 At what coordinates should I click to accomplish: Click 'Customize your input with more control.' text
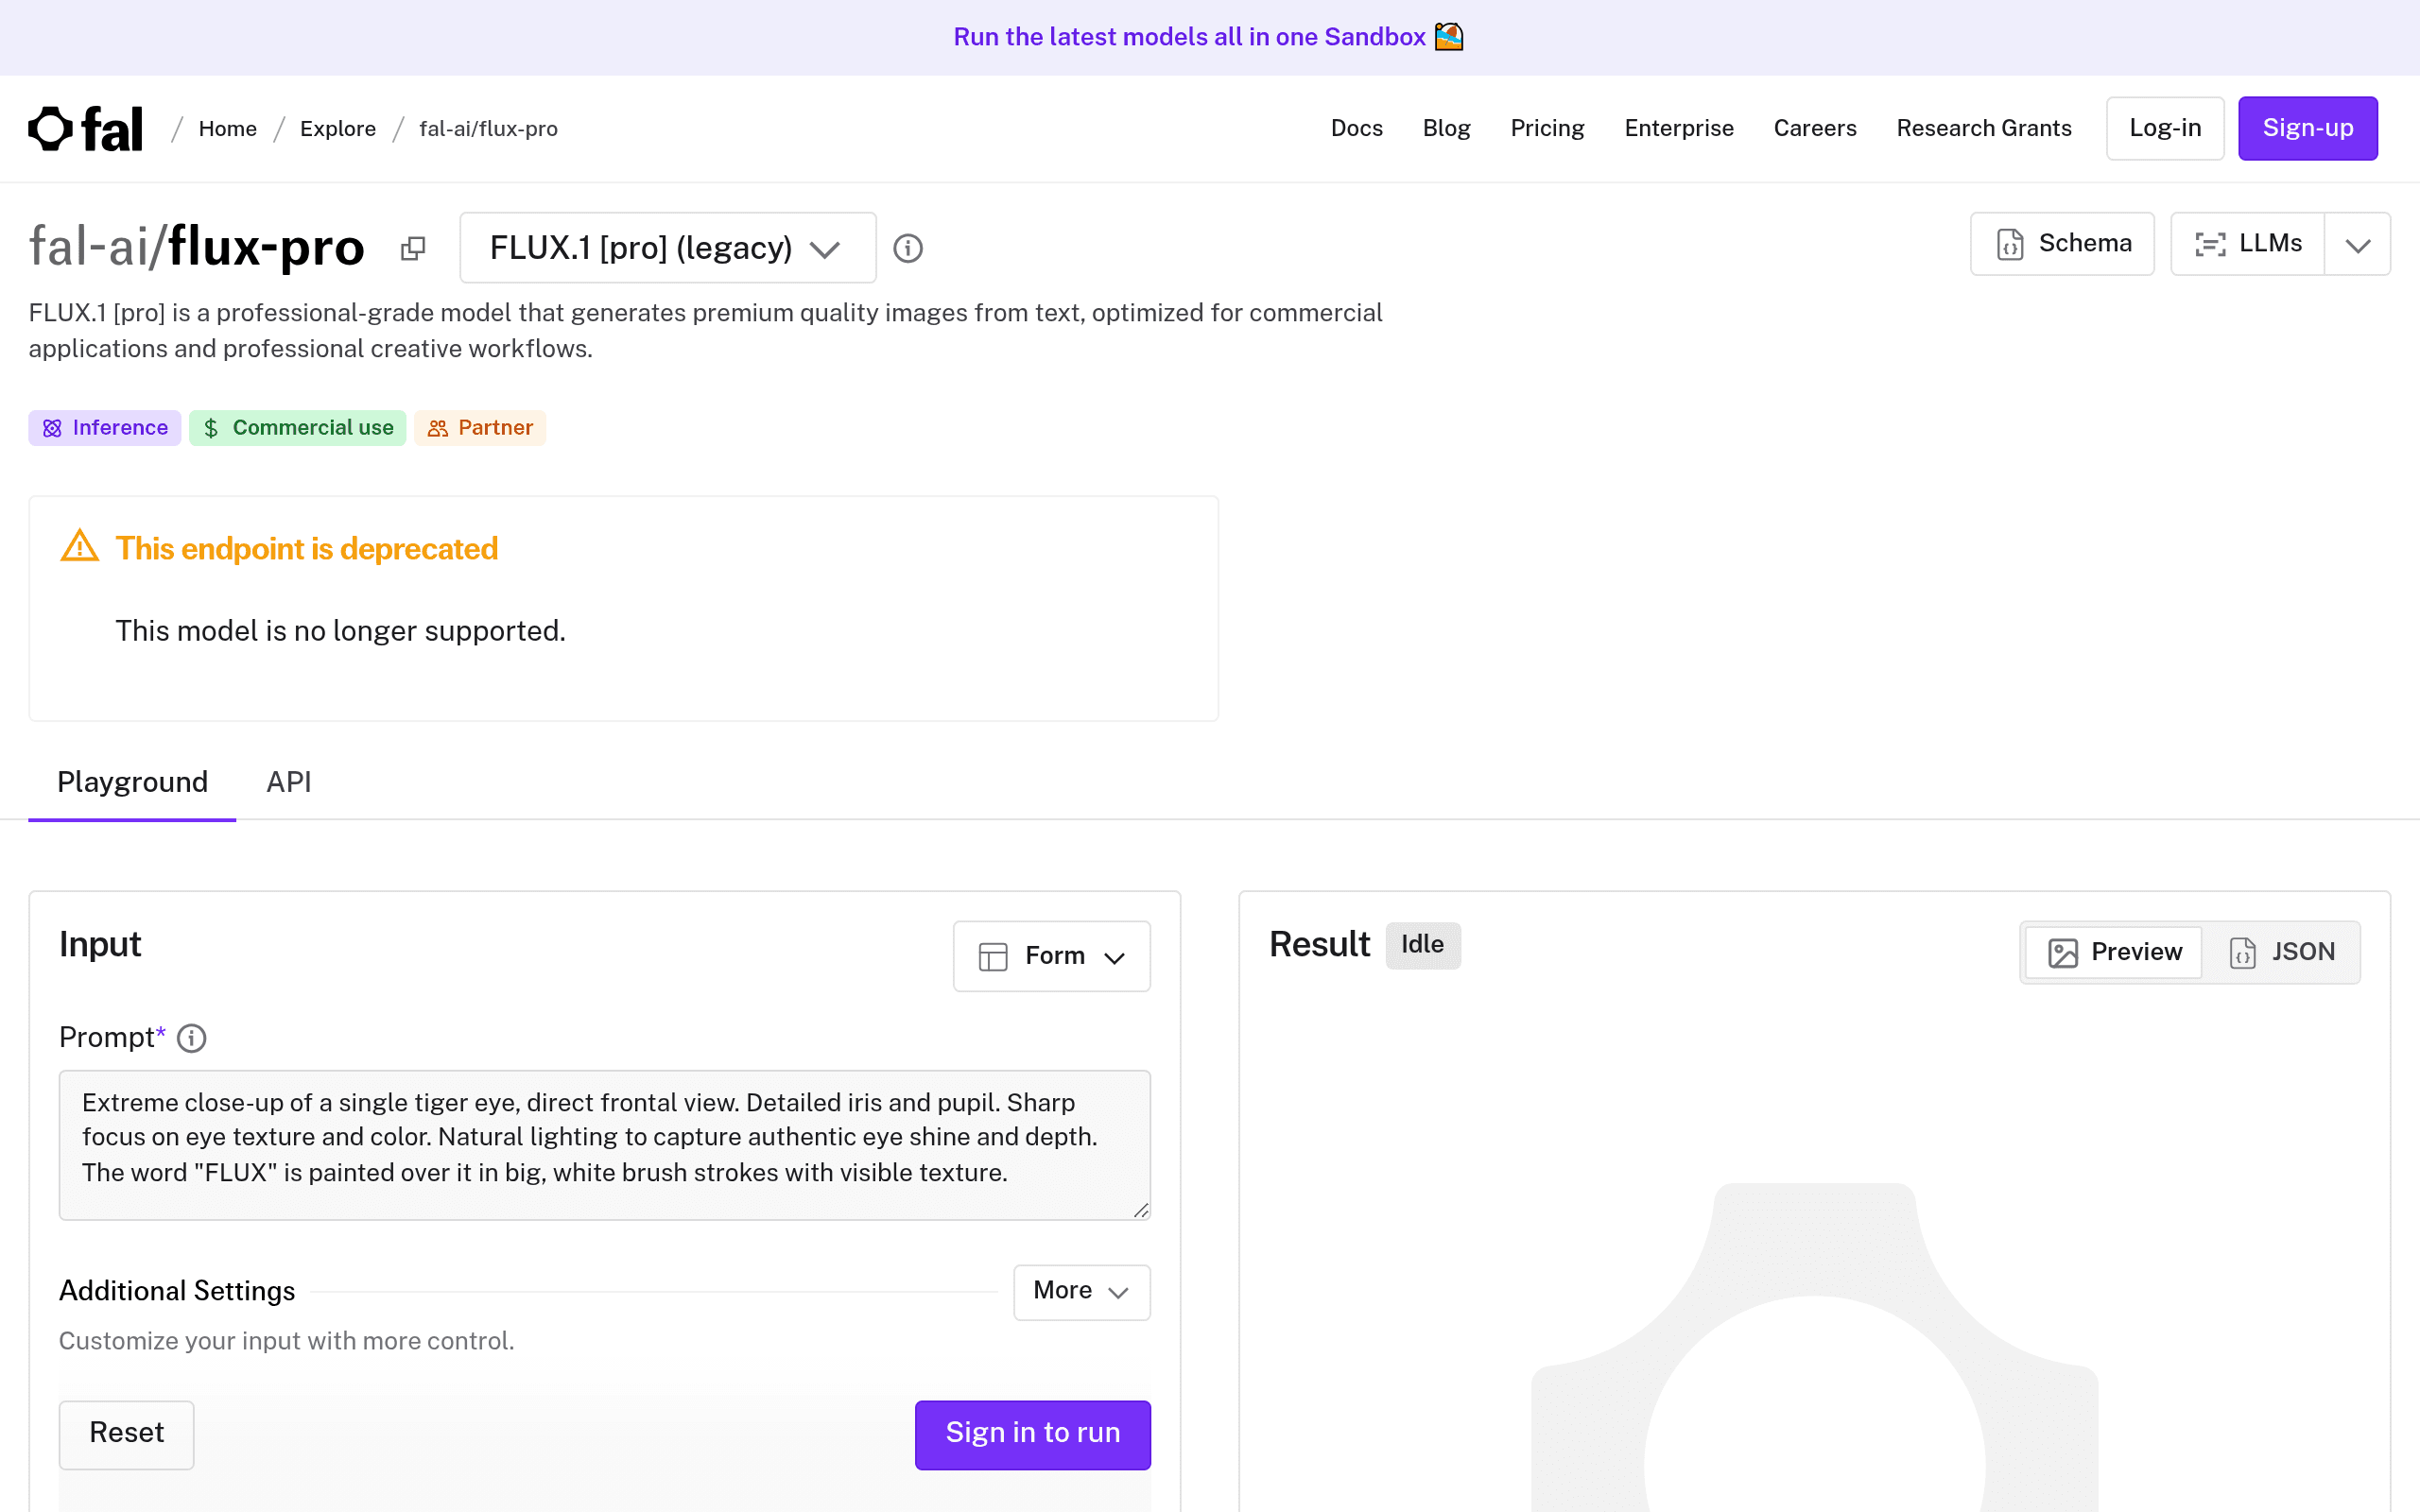(287, 1341)
